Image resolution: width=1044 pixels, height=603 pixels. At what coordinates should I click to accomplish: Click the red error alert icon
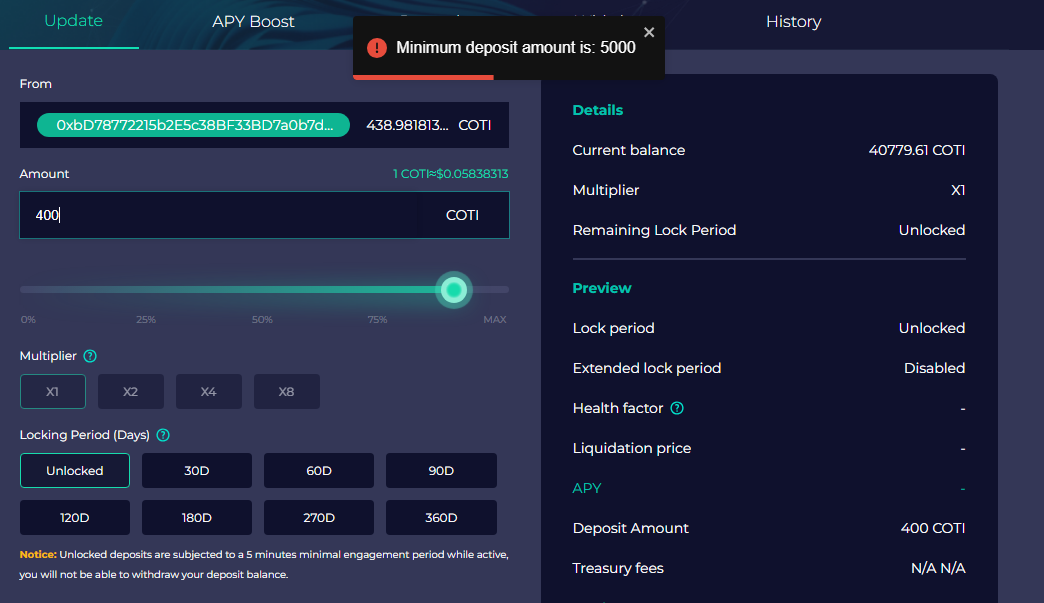377,48
